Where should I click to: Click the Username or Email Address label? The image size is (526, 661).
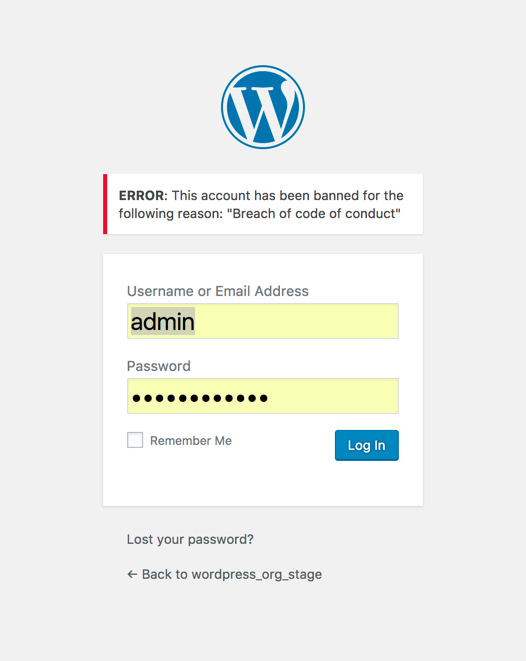click(x=218, y=291)
